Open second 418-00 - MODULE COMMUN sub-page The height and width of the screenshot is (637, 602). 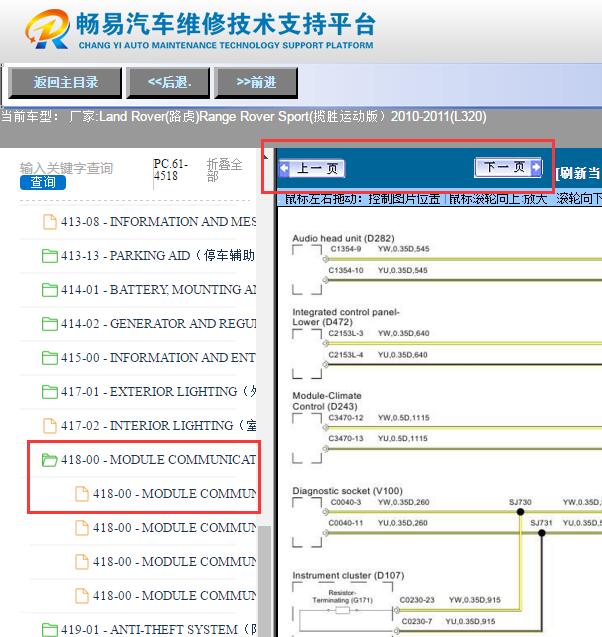point(175,528)
